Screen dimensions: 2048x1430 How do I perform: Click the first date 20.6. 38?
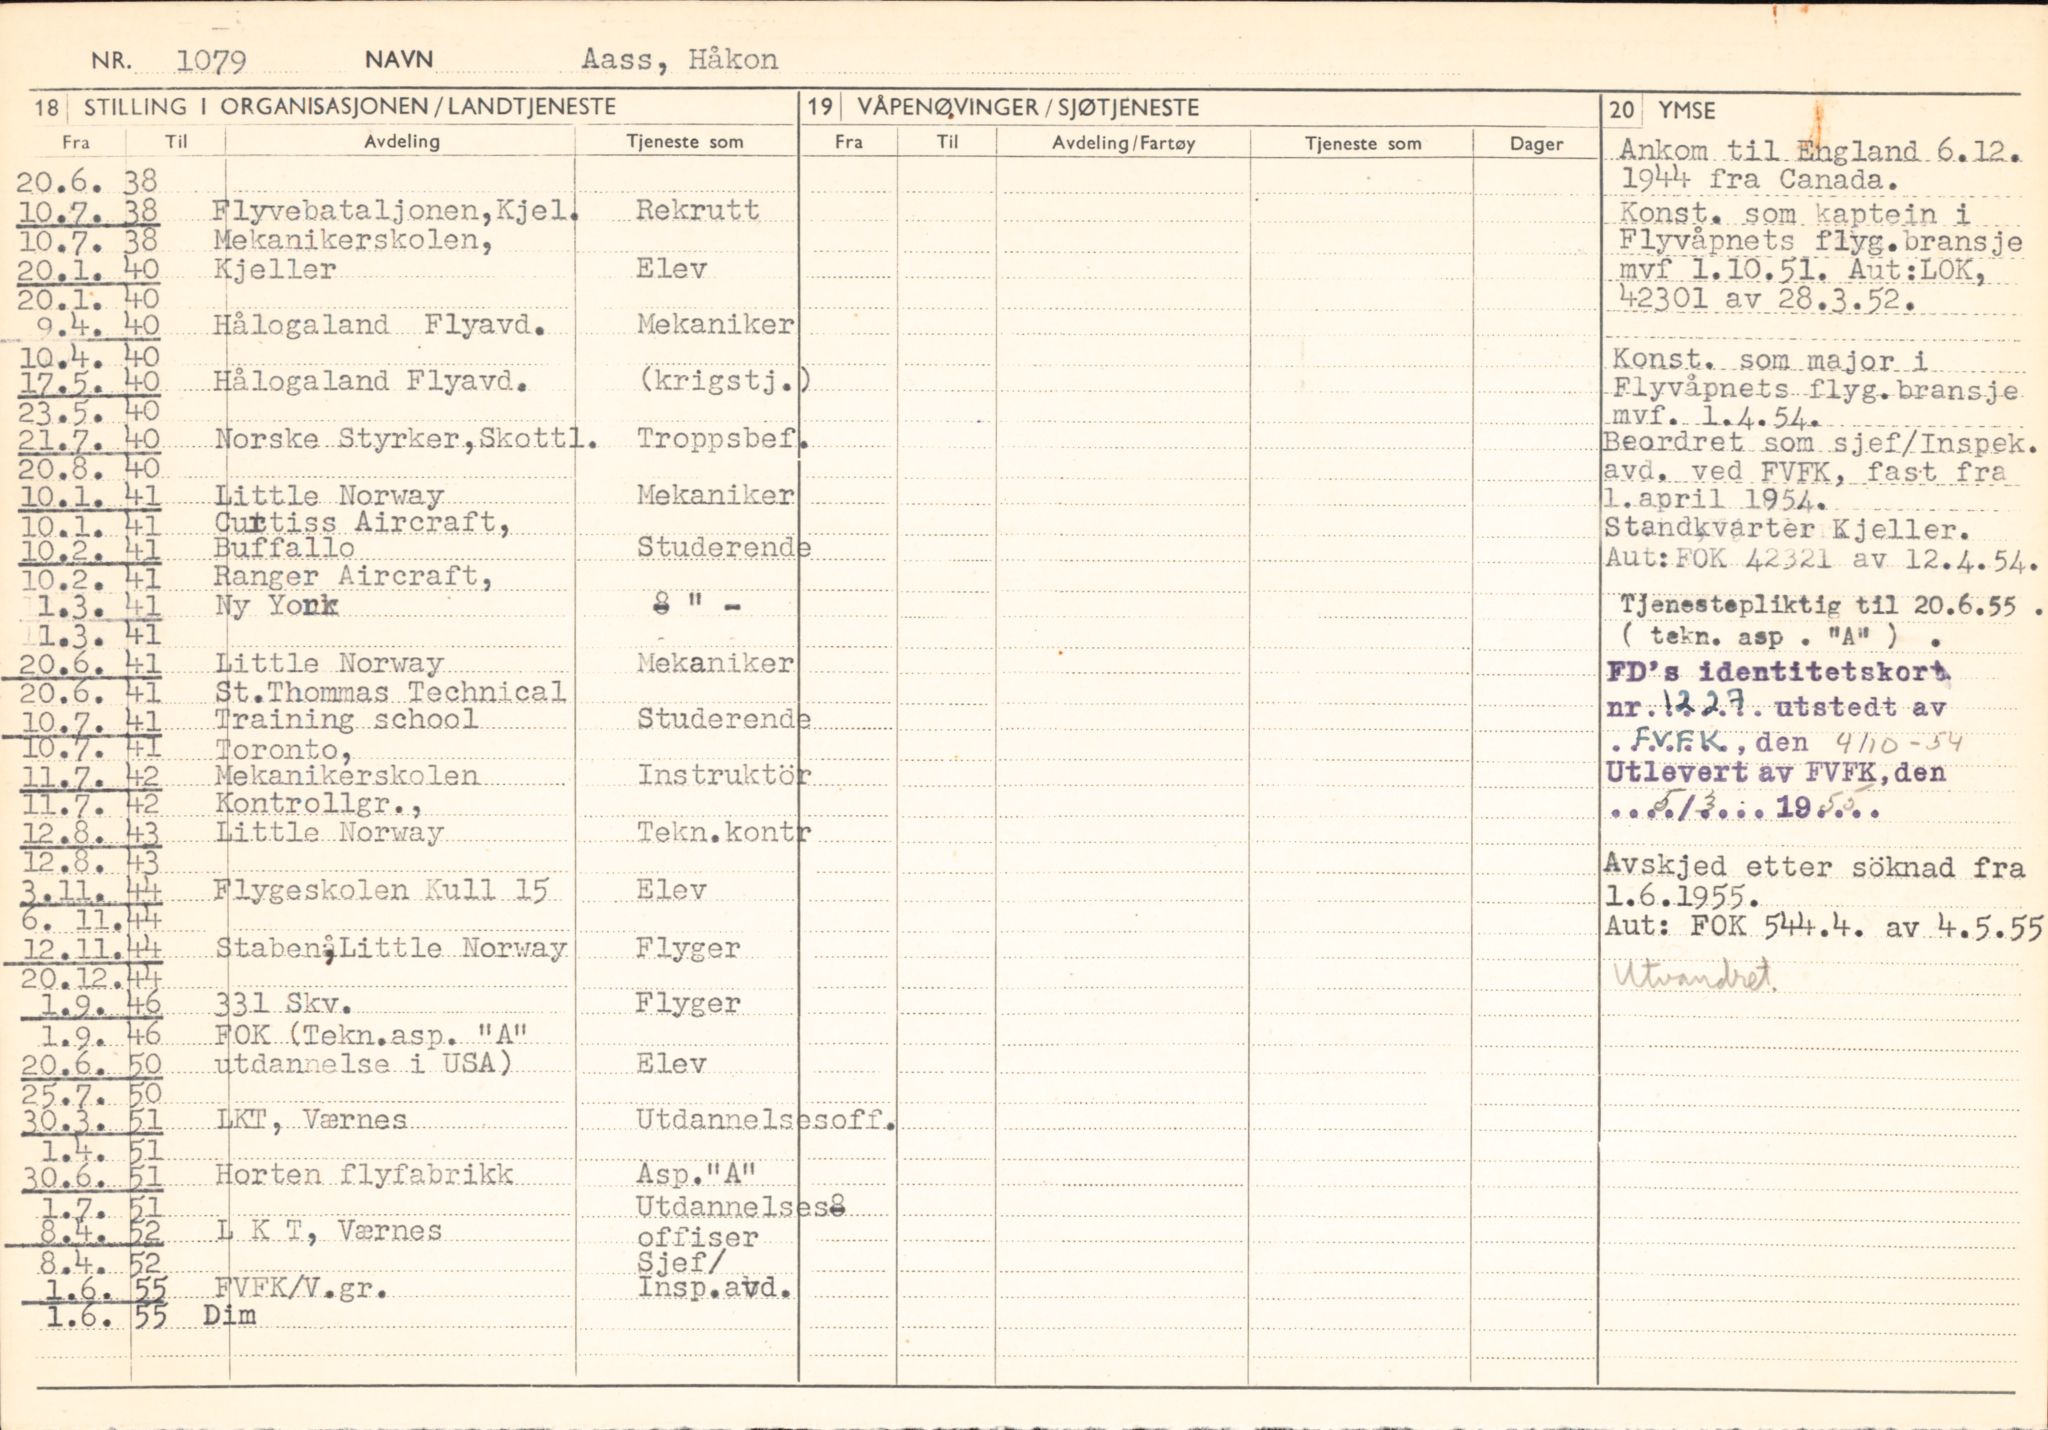88,181
